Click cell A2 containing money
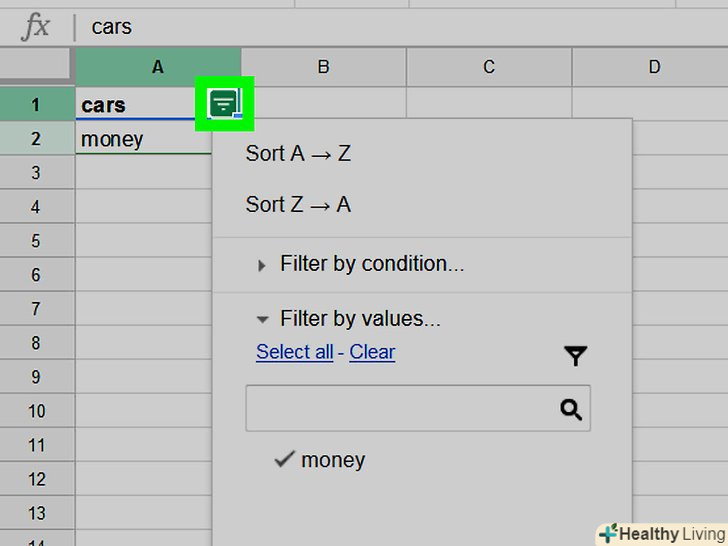This screenshot has height=546, width=728. [x=140, y=139]
